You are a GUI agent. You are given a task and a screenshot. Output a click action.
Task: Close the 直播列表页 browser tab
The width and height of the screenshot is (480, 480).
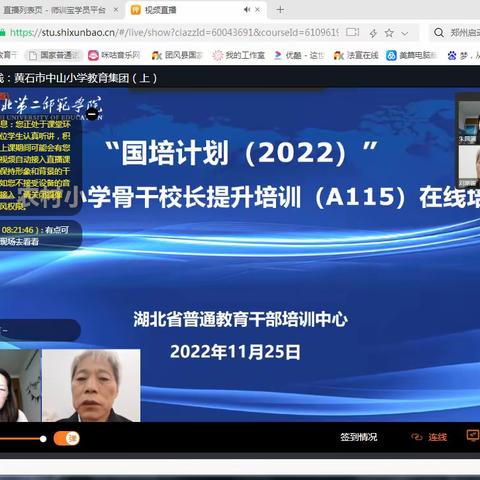coord(116,10)
